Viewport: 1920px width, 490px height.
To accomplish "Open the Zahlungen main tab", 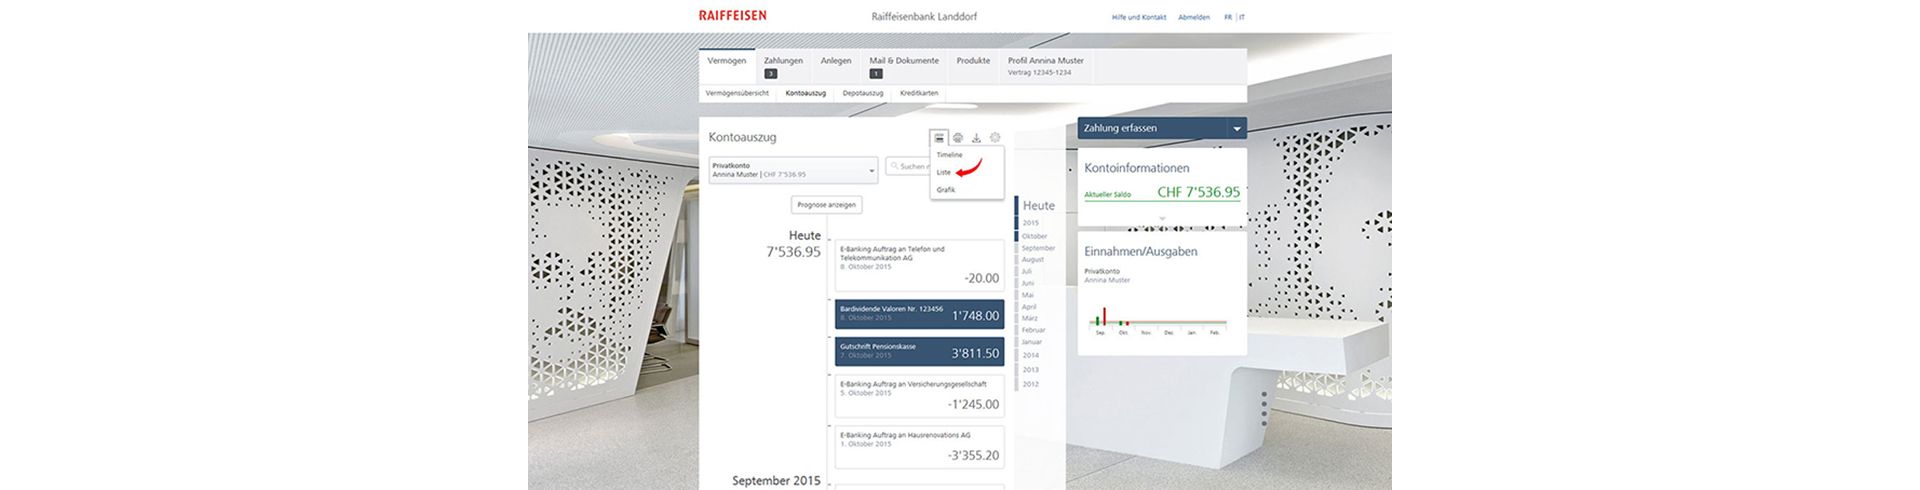I will pyautogui.click(x=783, y=66).
